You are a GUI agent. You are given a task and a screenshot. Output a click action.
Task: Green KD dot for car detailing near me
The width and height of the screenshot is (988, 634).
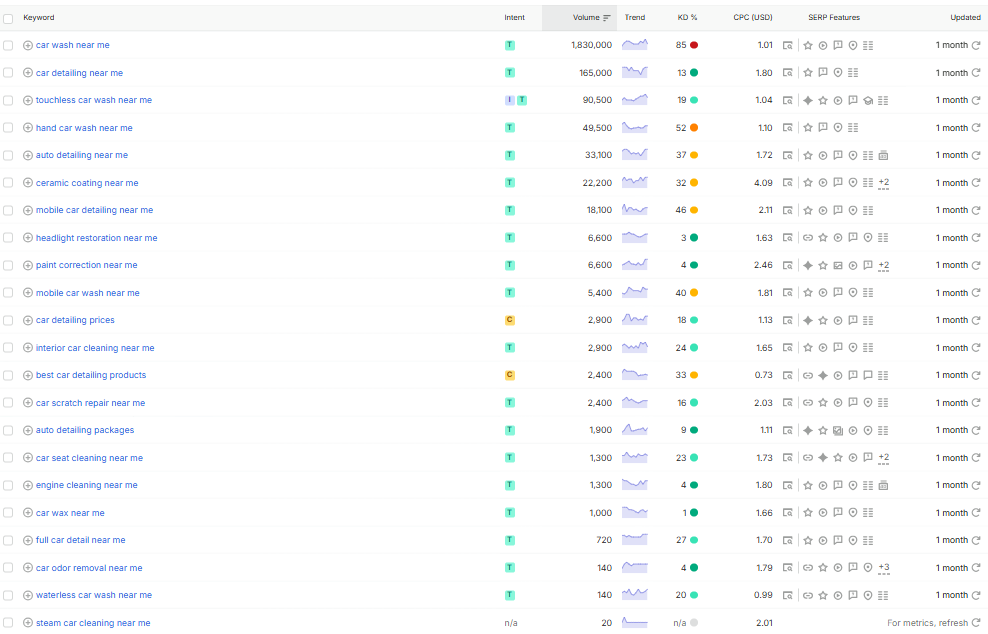coord(694,73)
